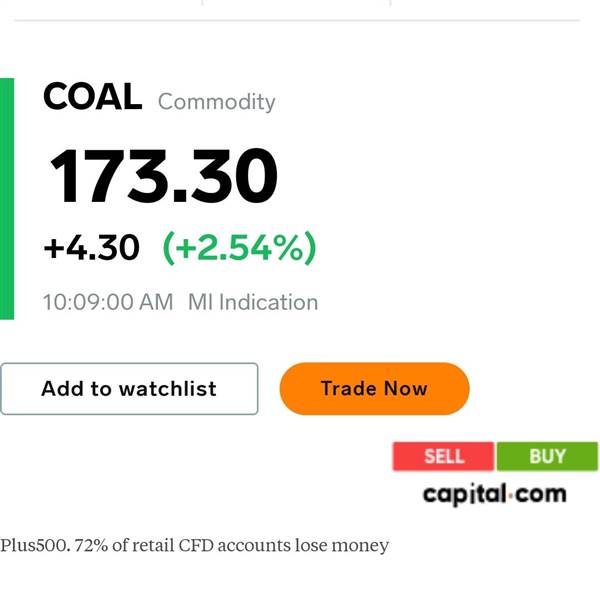Image resolution: width=600 pixels, height=600 pixels.
Task: Click the Plus500 CFD risk disclaimer text
Action: [194, 545]
